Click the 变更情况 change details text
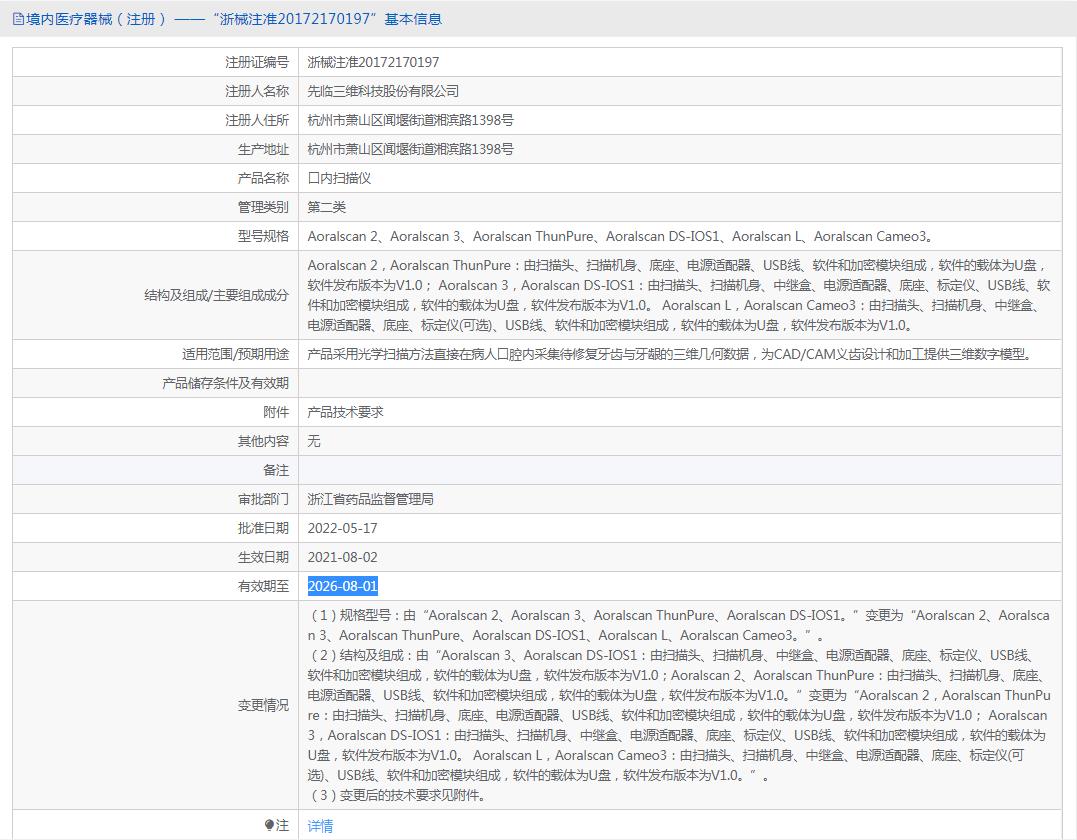 [679, 705]
